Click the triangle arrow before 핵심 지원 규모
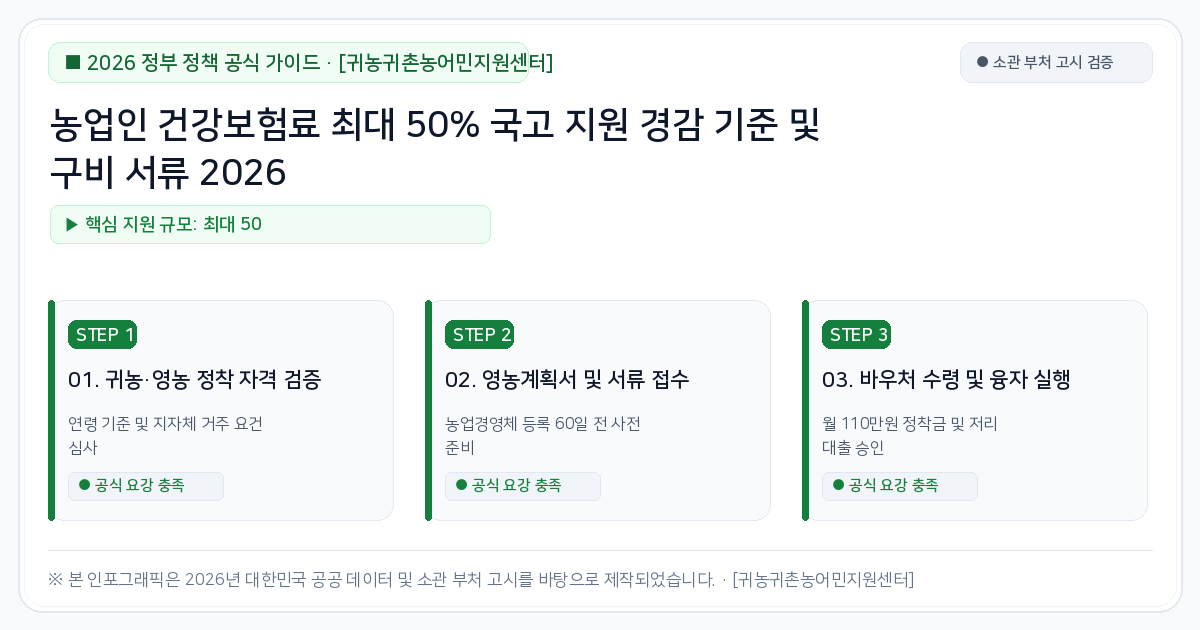 (72, 224)
